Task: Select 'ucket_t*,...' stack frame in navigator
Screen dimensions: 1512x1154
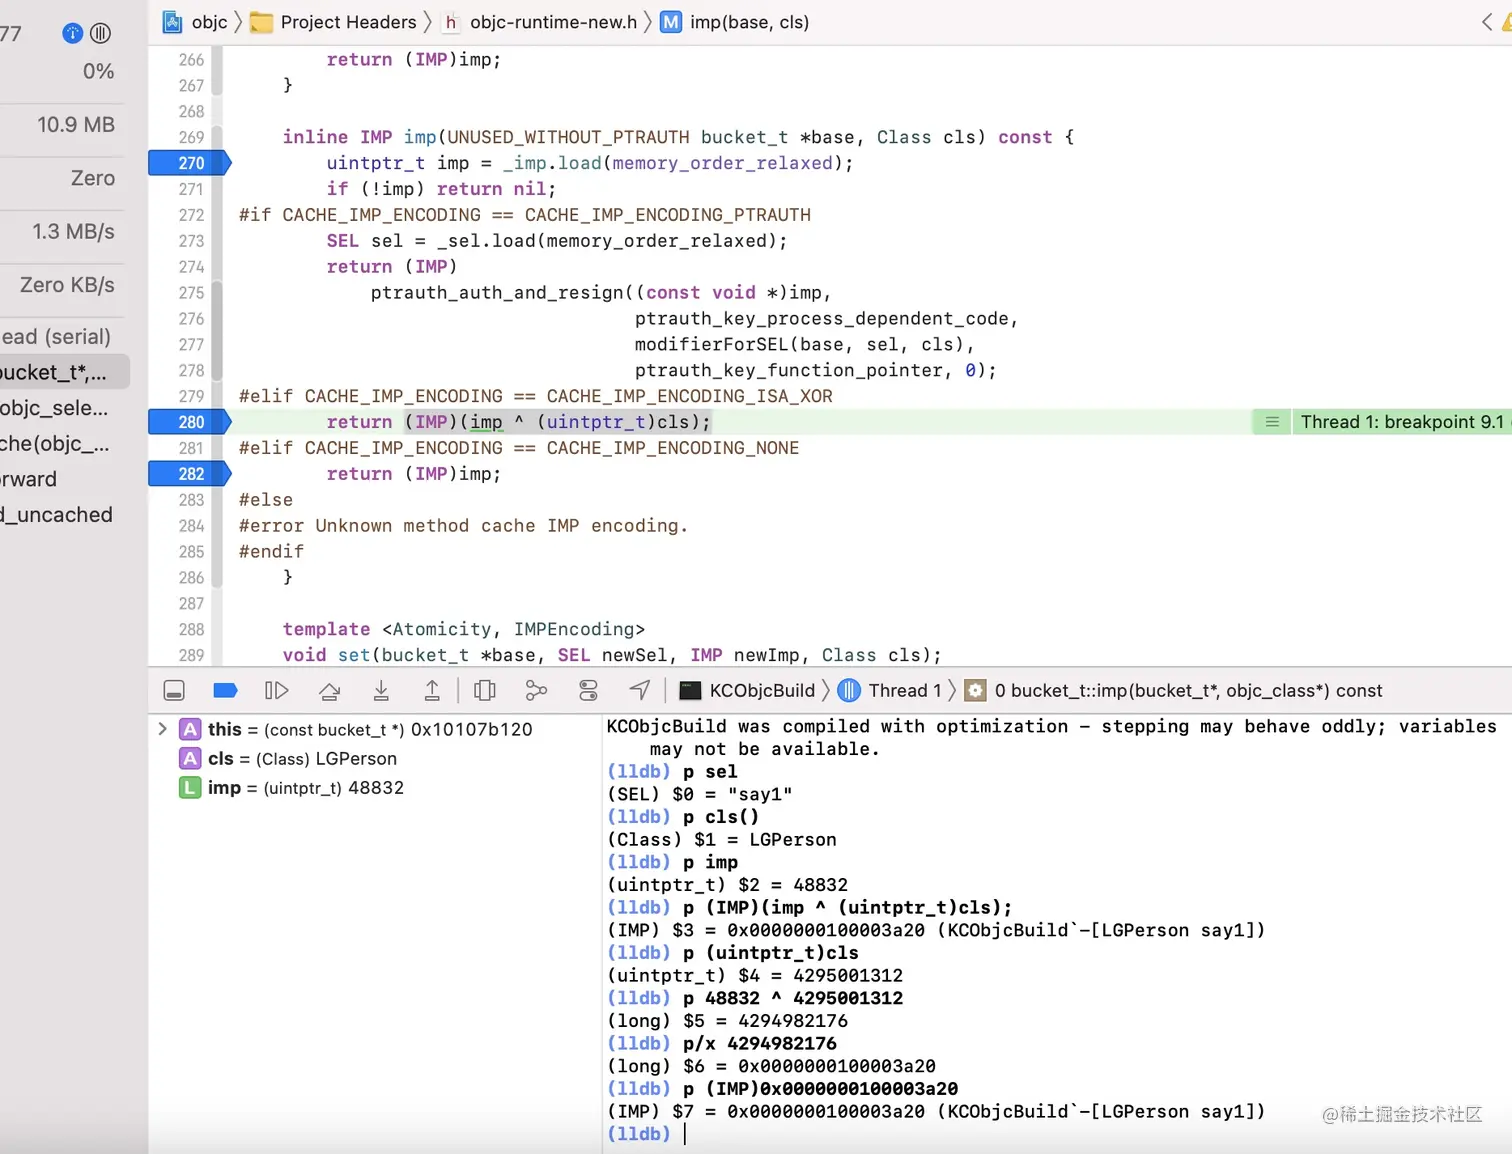Action: coord(65,373)
